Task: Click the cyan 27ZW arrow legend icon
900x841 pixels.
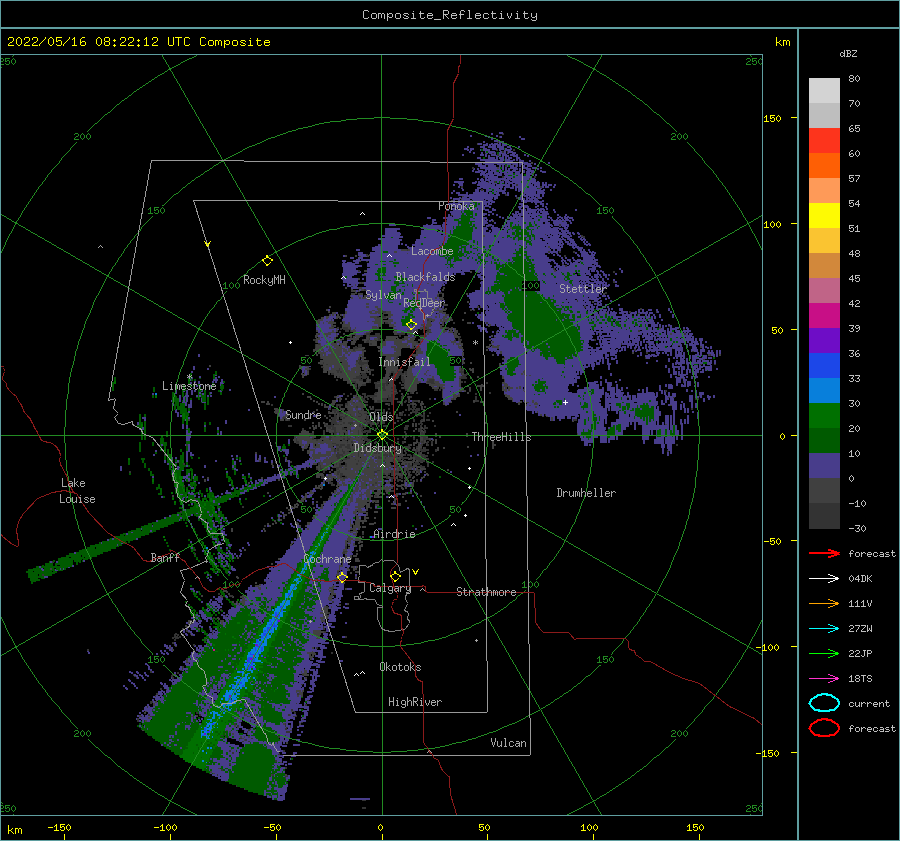Action: tap(824, 629)
